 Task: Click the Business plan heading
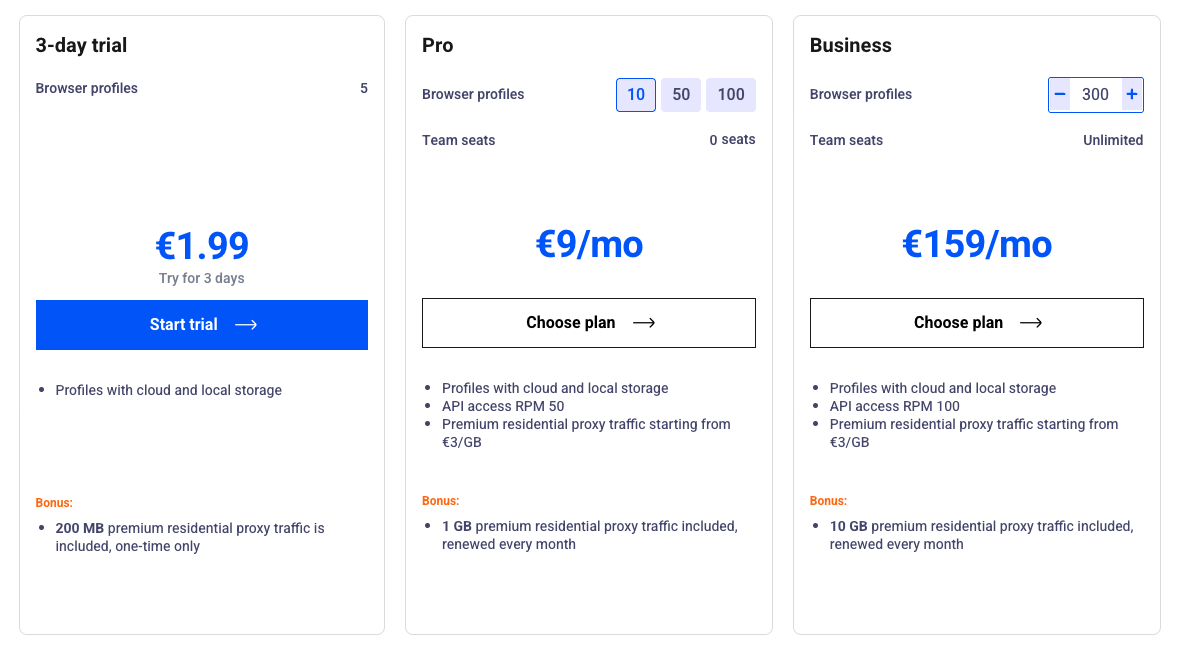(x=850, y=45)
